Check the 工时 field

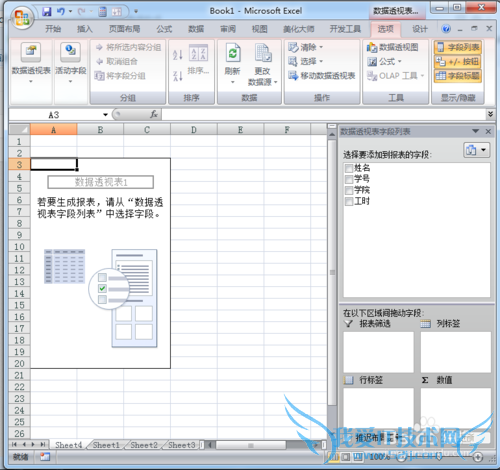point(349,201)
